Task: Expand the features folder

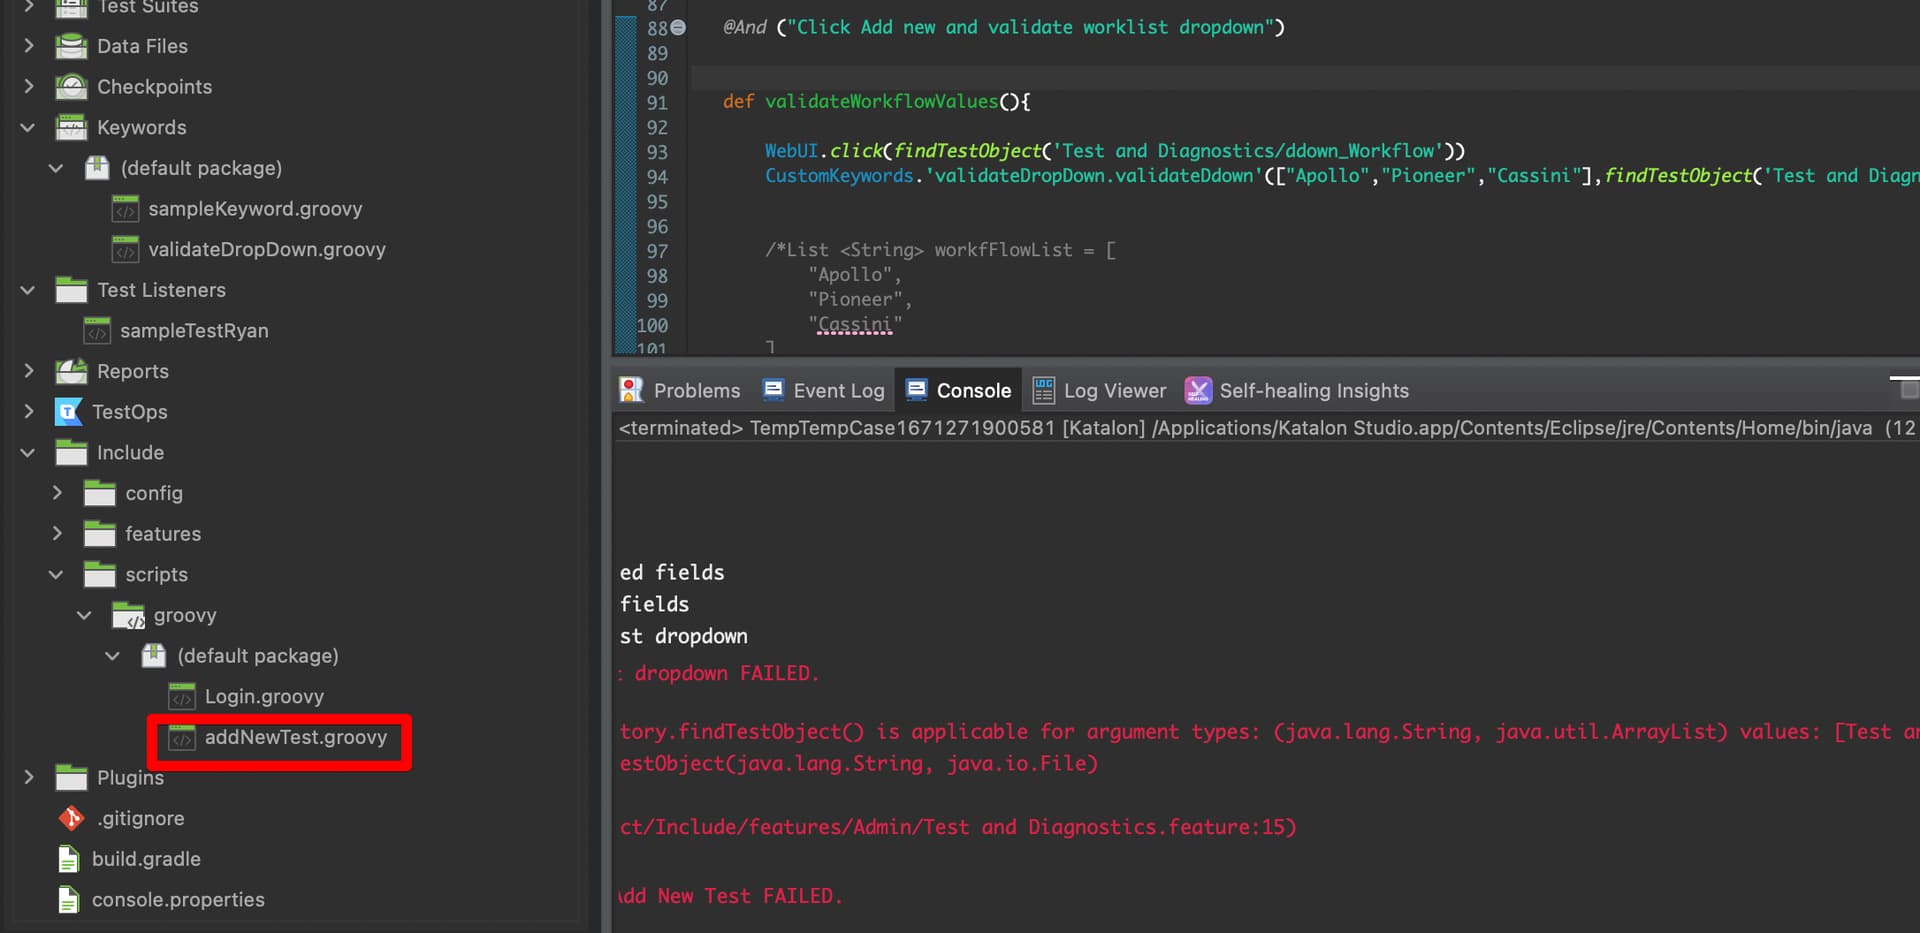Action: (x=57, y=533)
